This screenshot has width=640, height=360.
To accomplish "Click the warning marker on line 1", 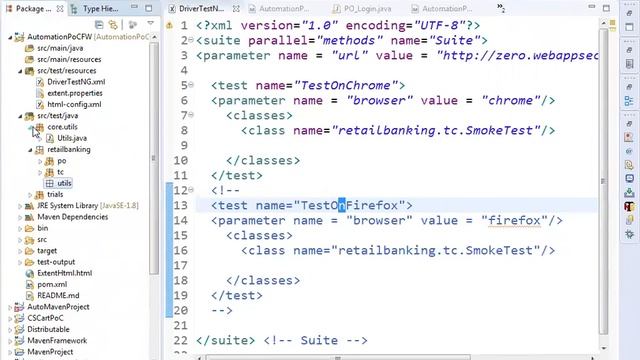I will 169,26.
